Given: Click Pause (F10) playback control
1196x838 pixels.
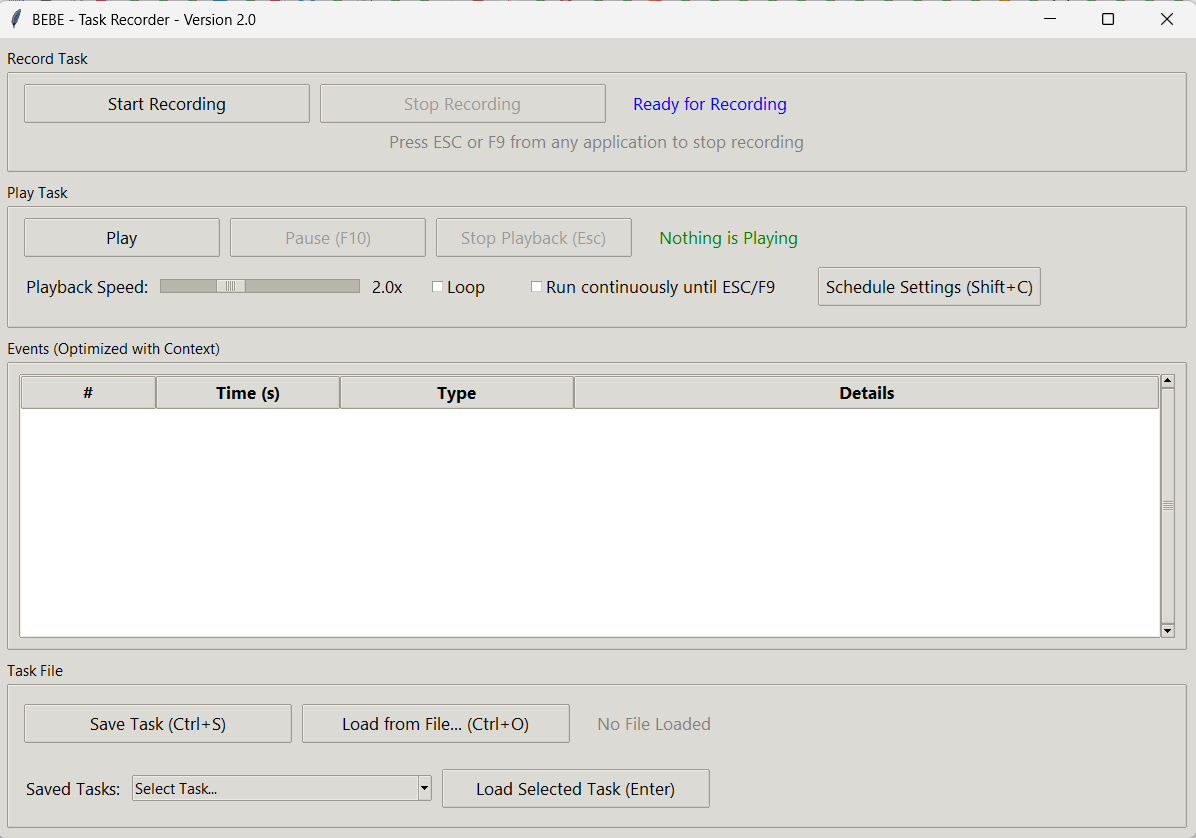Looking at the screenshot, I should [327, 237].
